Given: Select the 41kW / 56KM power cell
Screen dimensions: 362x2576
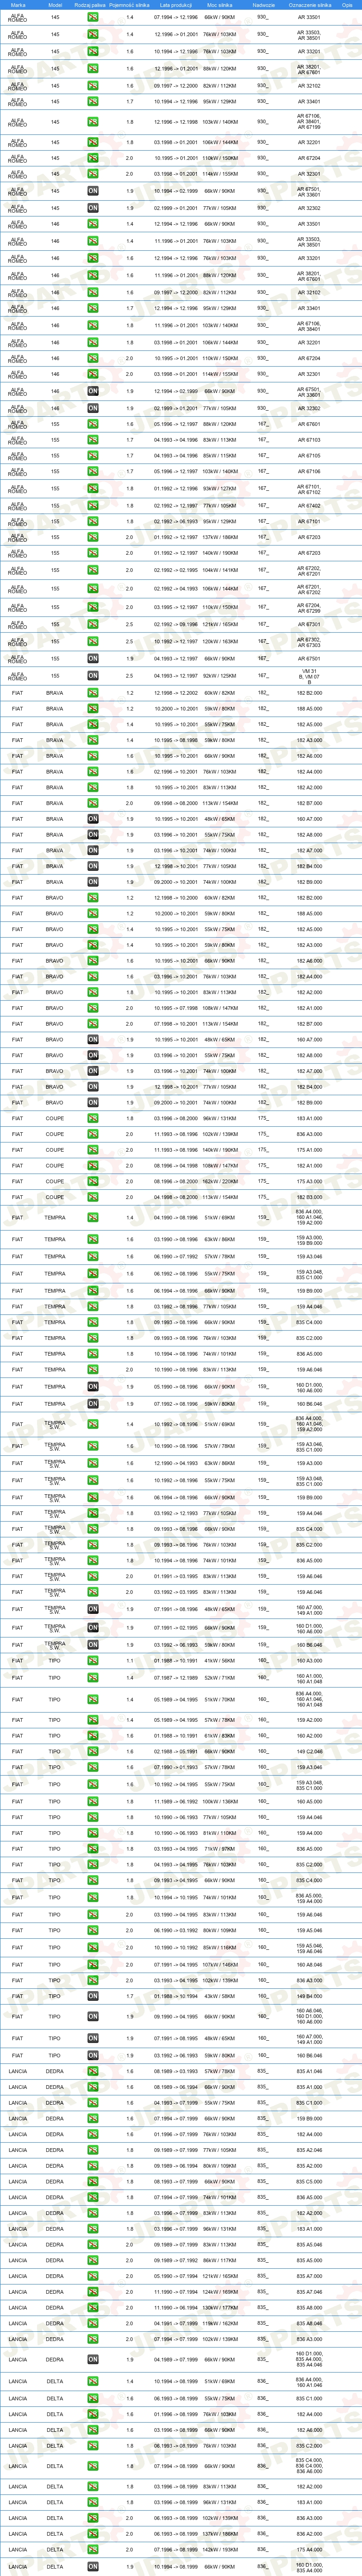Looking at the screenshot, I should 219,1661.
